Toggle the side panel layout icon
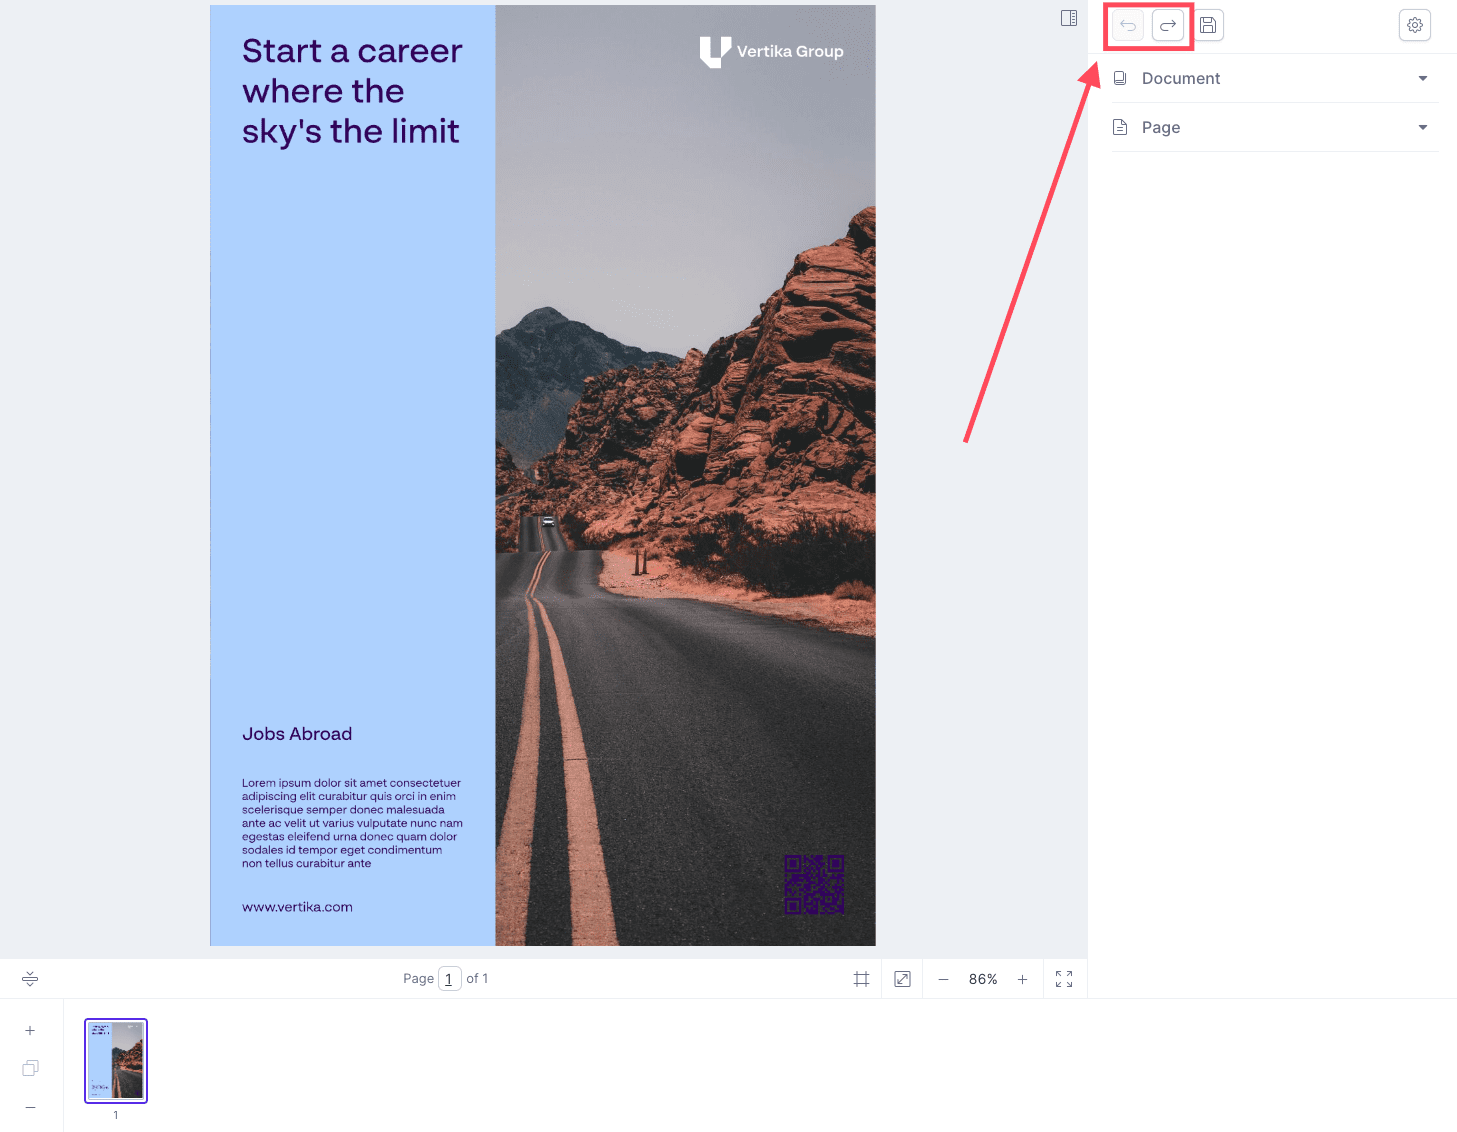This screenshot has width=1457, height=1132. [1069, 18]
